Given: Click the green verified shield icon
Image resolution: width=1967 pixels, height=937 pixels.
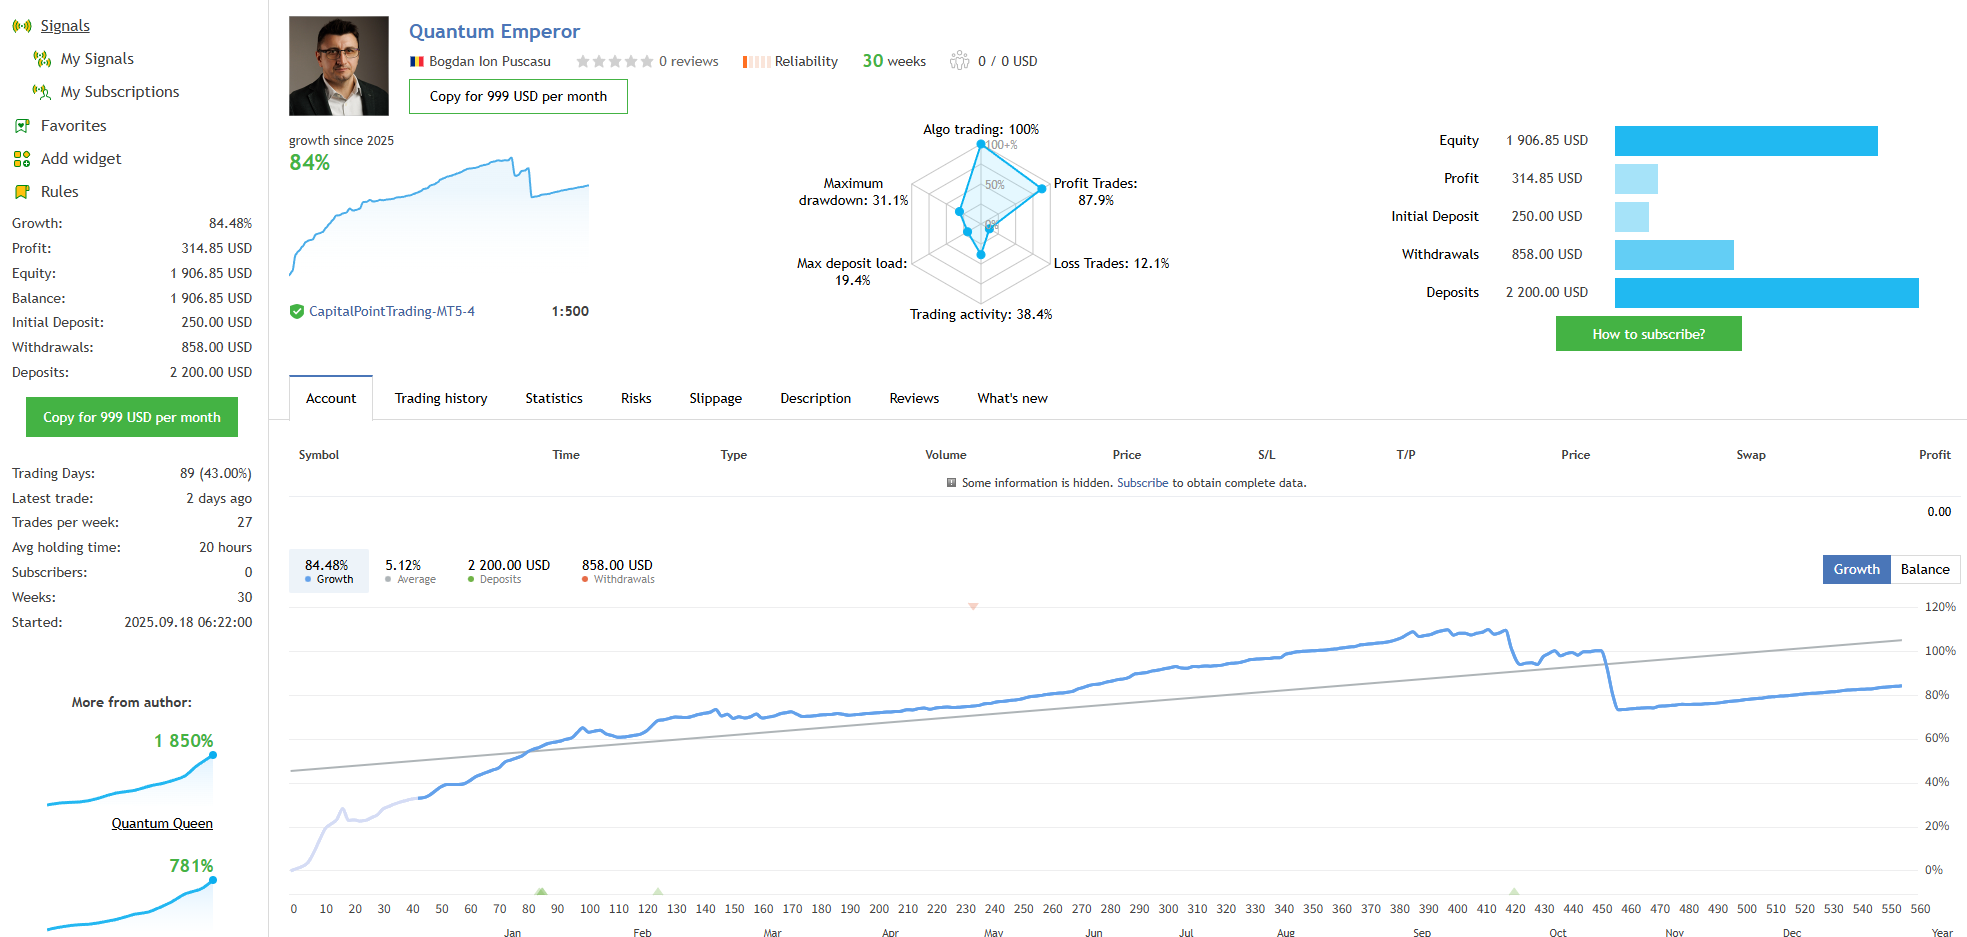Looking at the screenshot, I should (297, 312).
